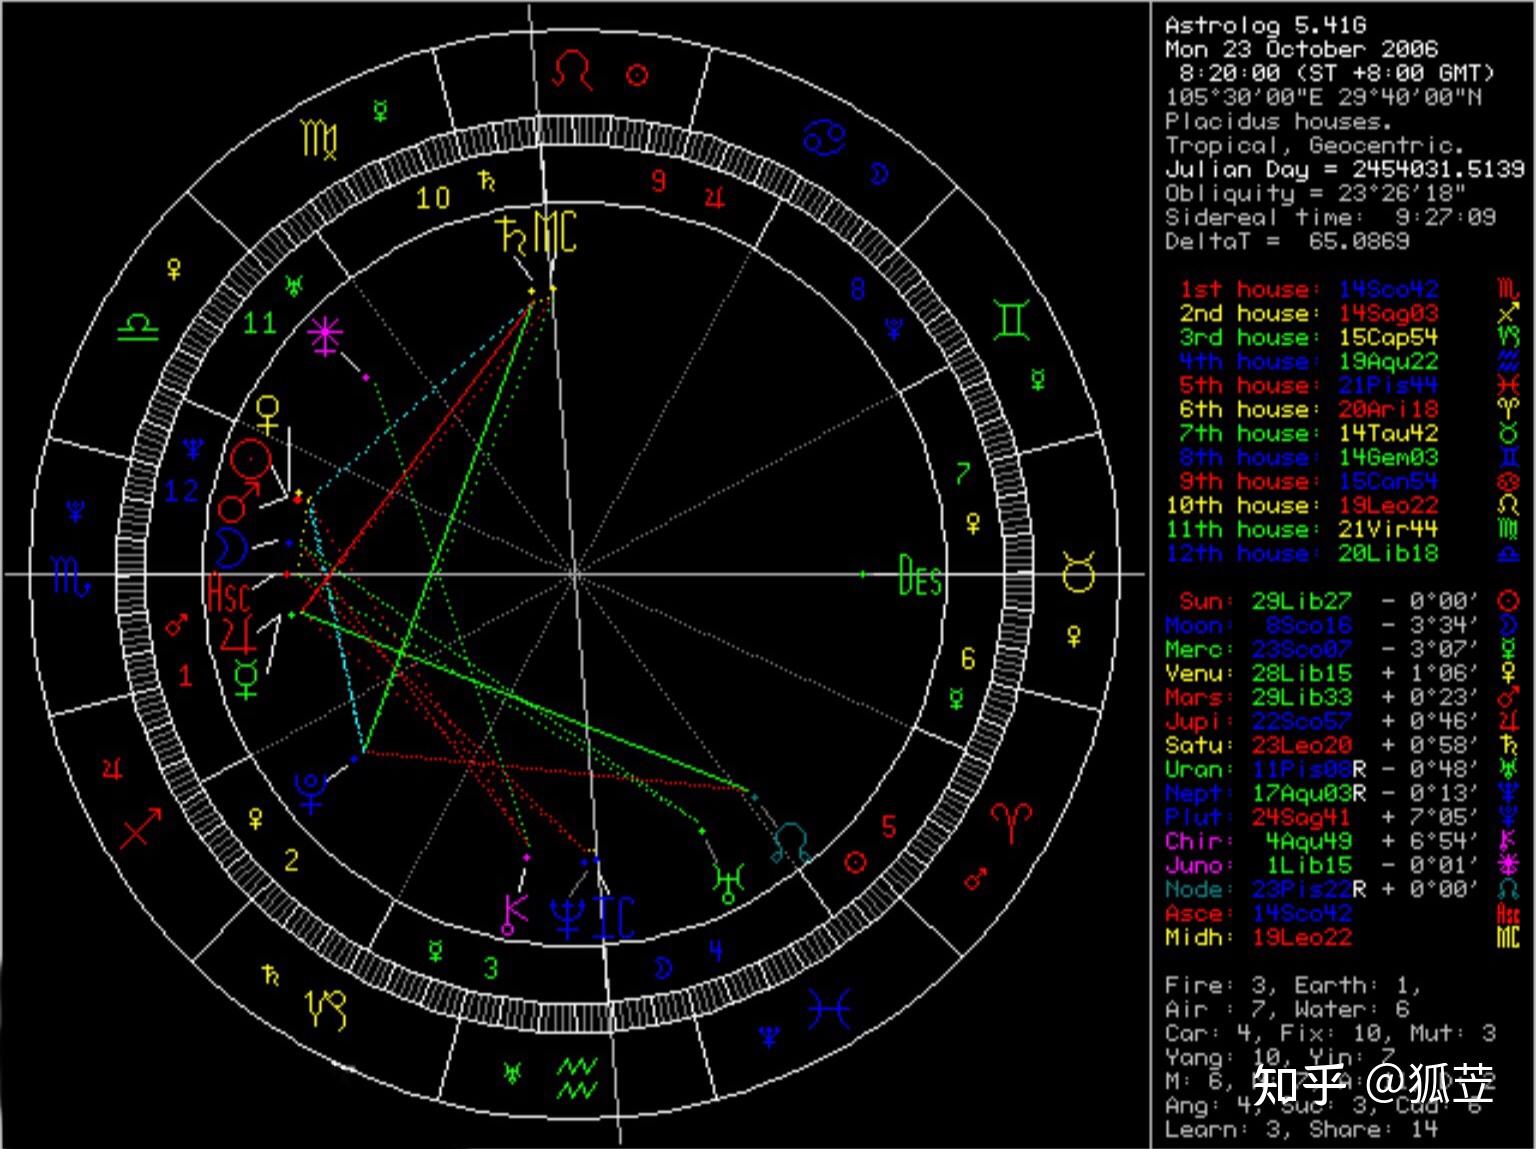Click the Leo glyph on the outer zodiac ring
This screenshot has height=1149, width=1536.
tap(573, 71)
